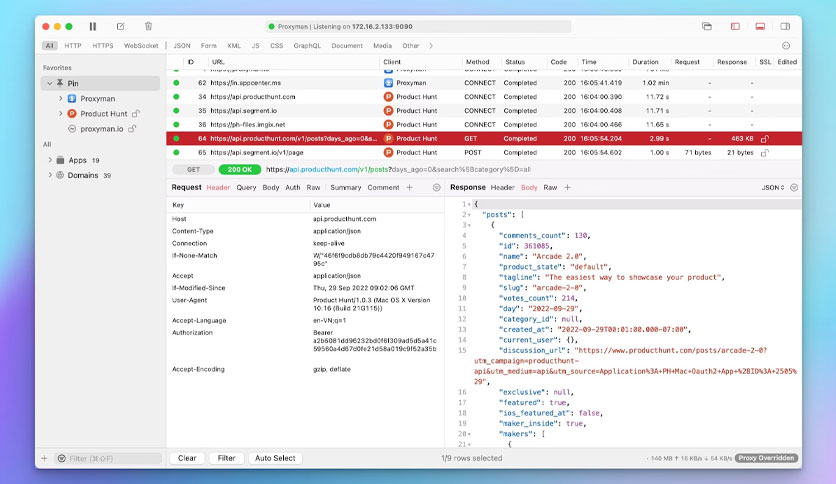Select the HTTPS filter
The height and width of the screenshot is (484, 836).
point(103,46)
